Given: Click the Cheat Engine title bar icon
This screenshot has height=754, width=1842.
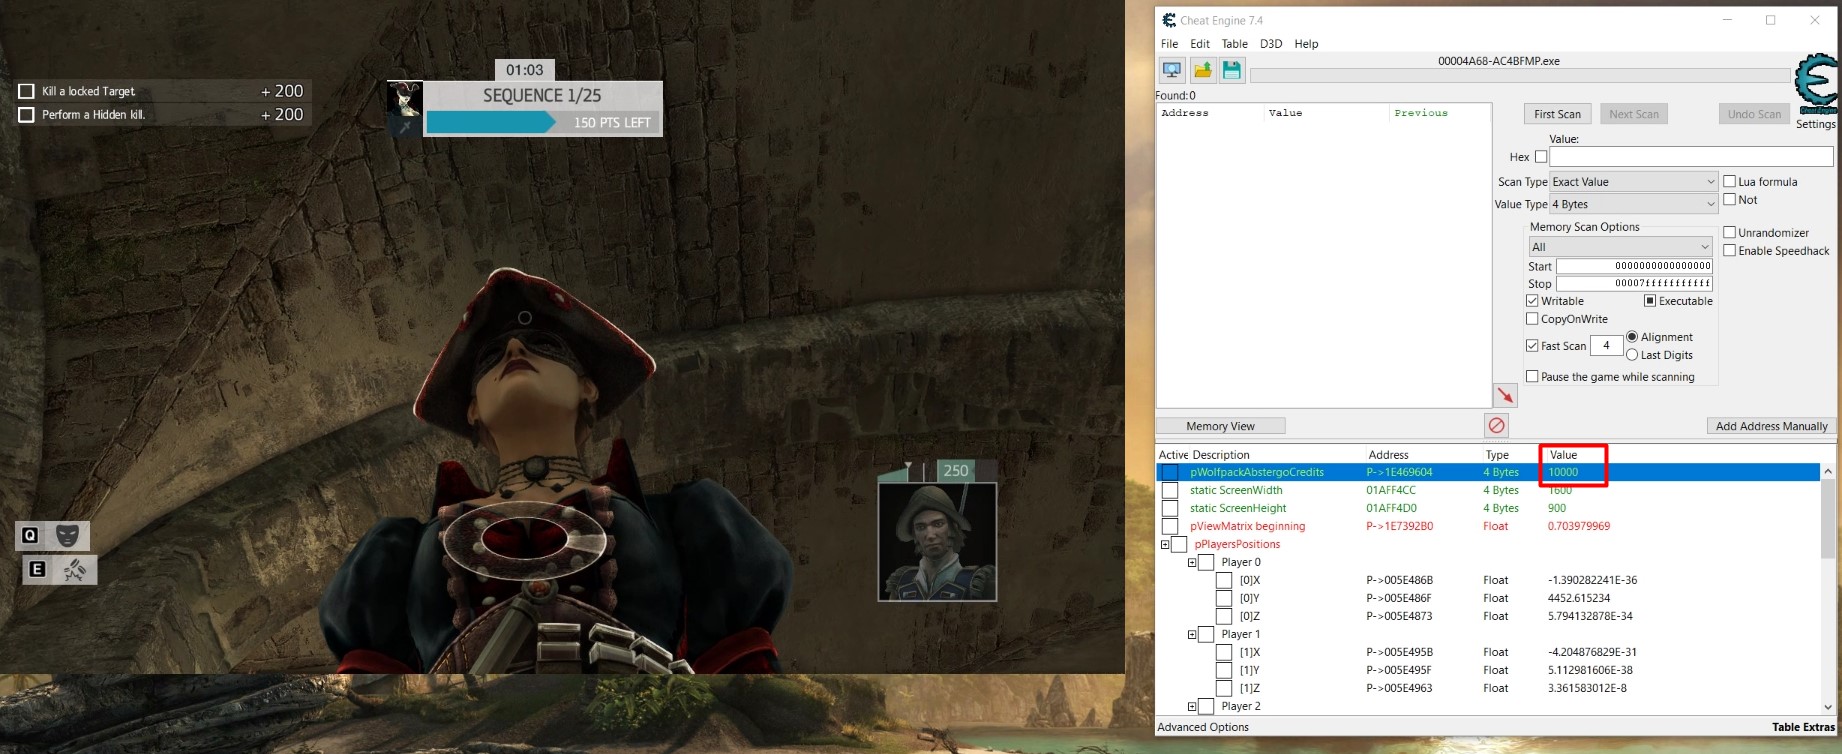Looking at the screenshot, I should pyautogui.click(x=1169, y=20).
